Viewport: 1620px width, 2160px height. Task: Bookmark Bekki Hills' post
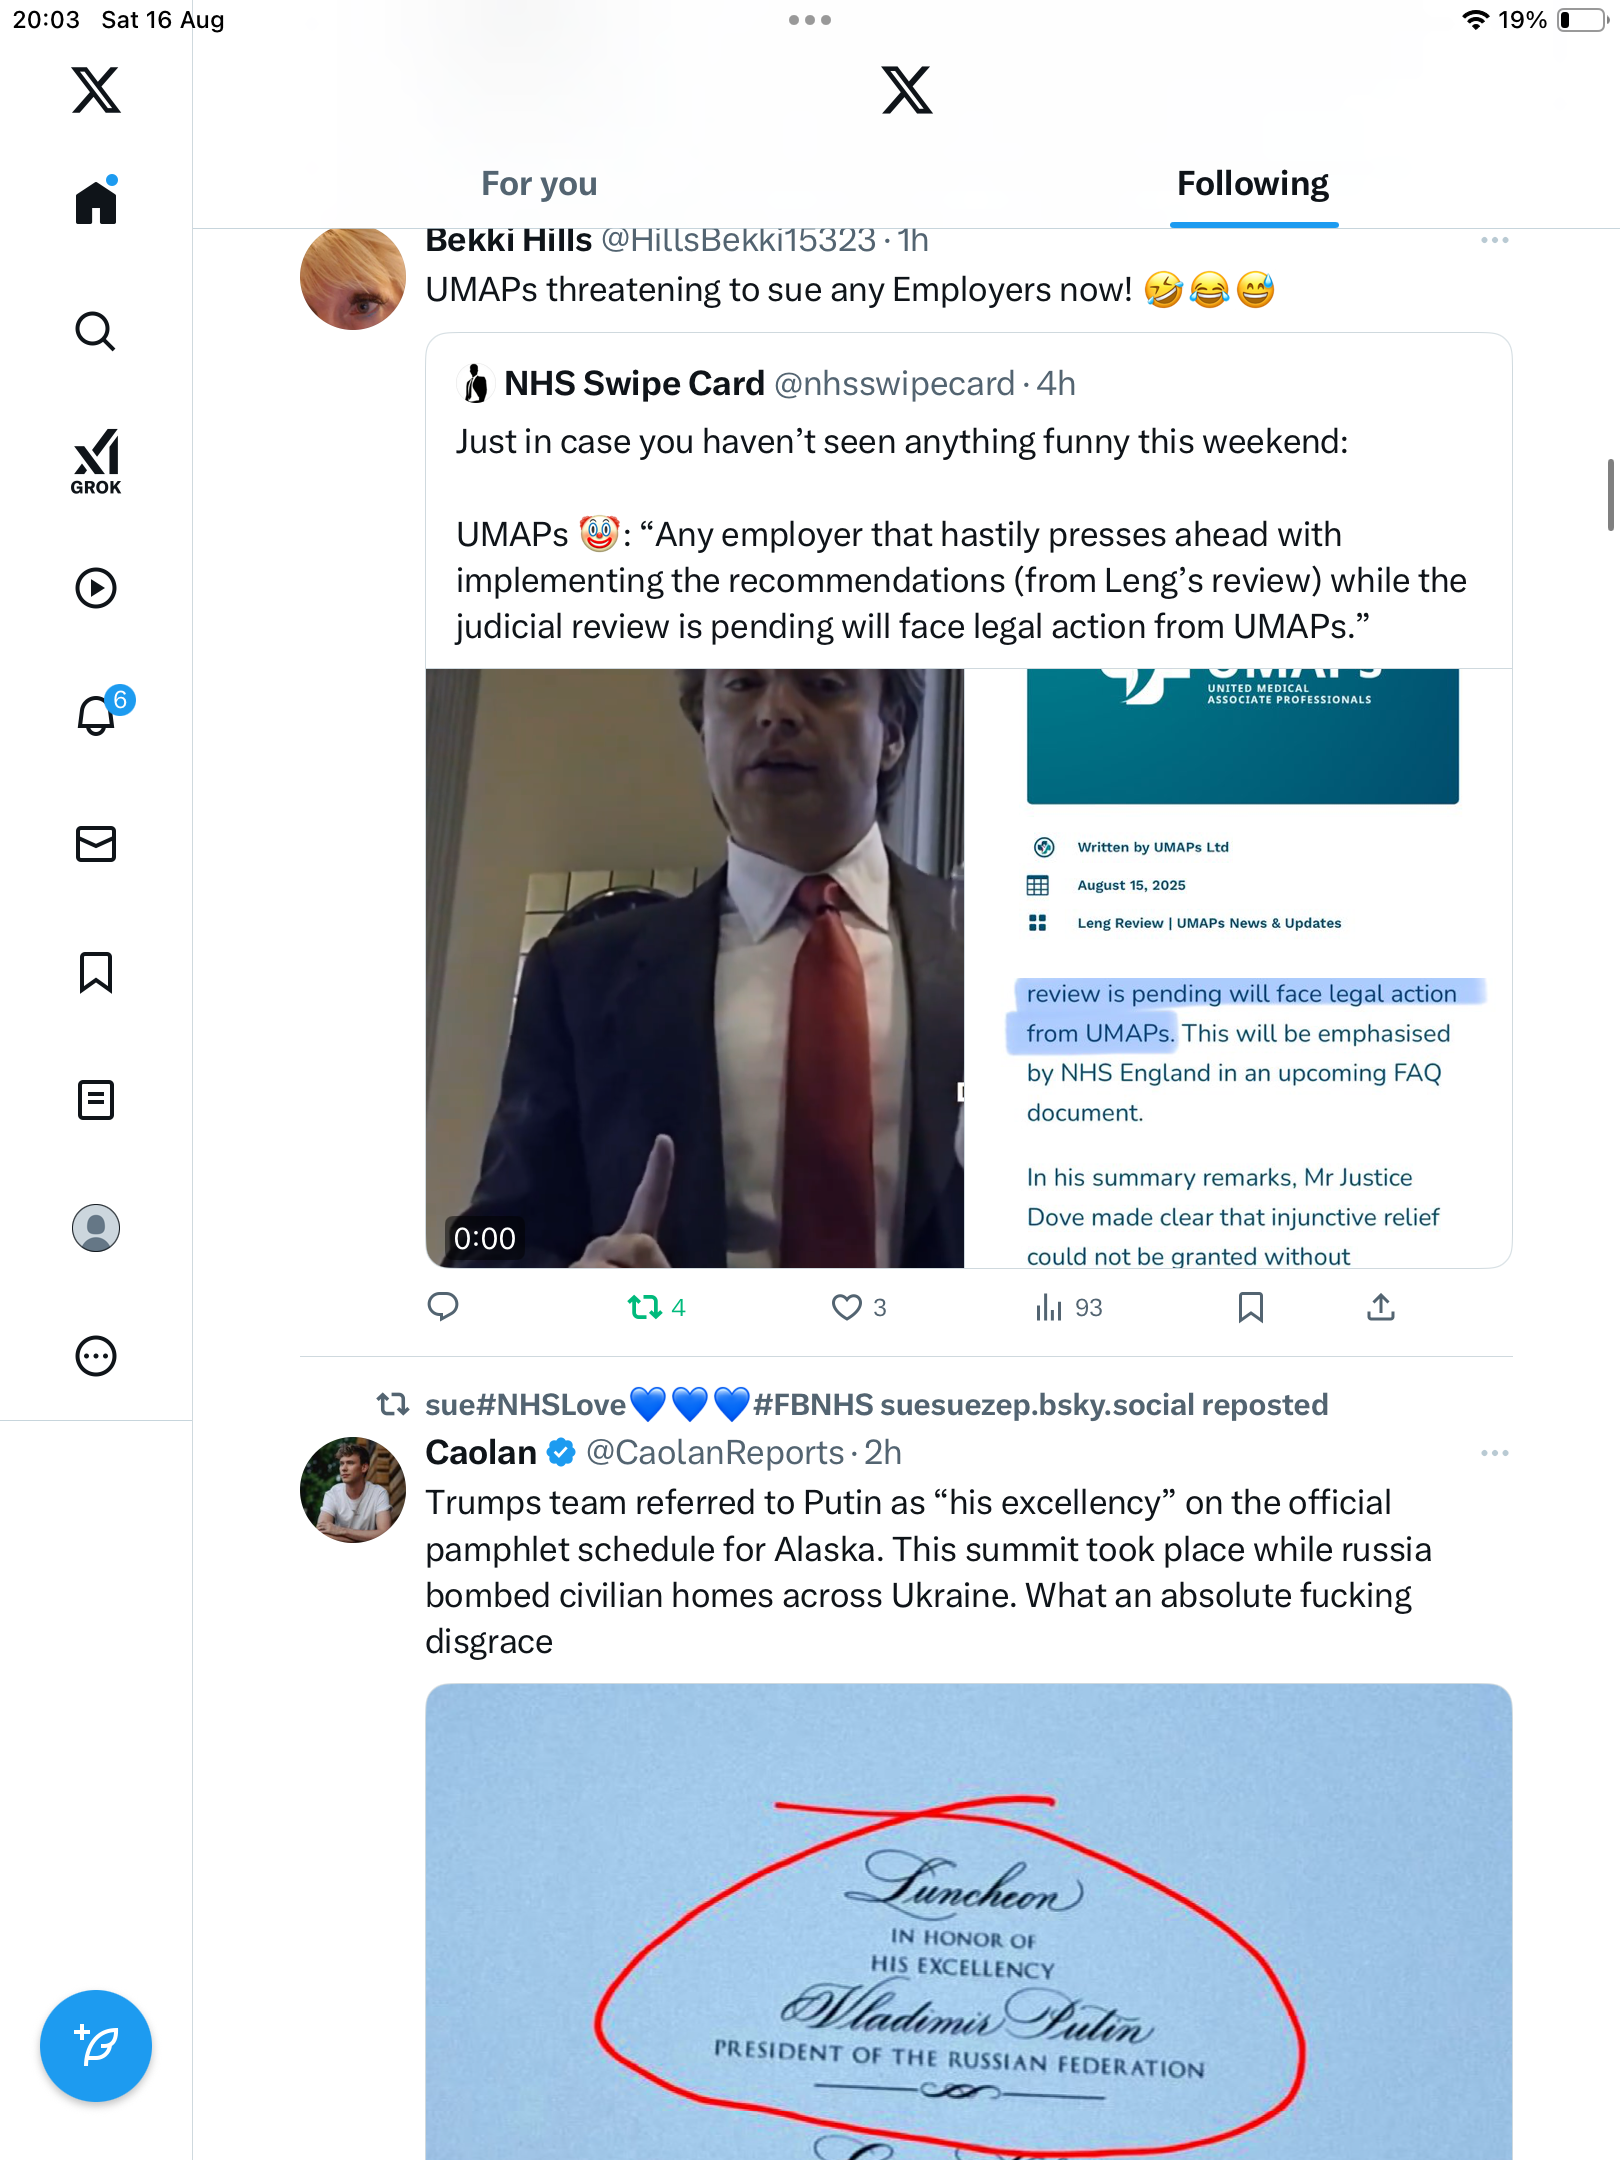(1250, 1307)
